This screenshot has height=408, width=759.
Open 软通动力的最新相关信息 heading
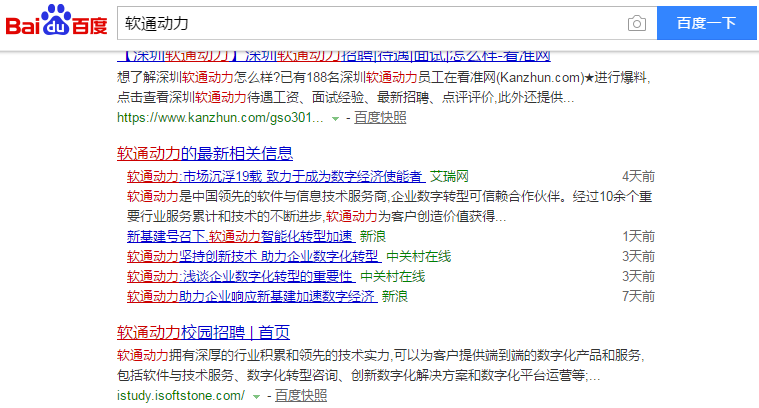point(205,153)
